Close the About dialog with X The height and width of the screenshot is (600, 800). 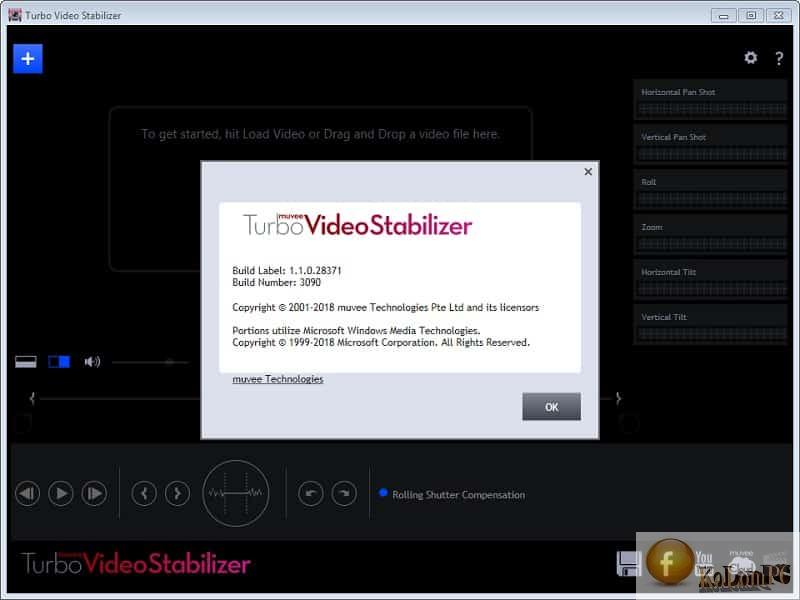pyautogui.click(x=588, y=172)
